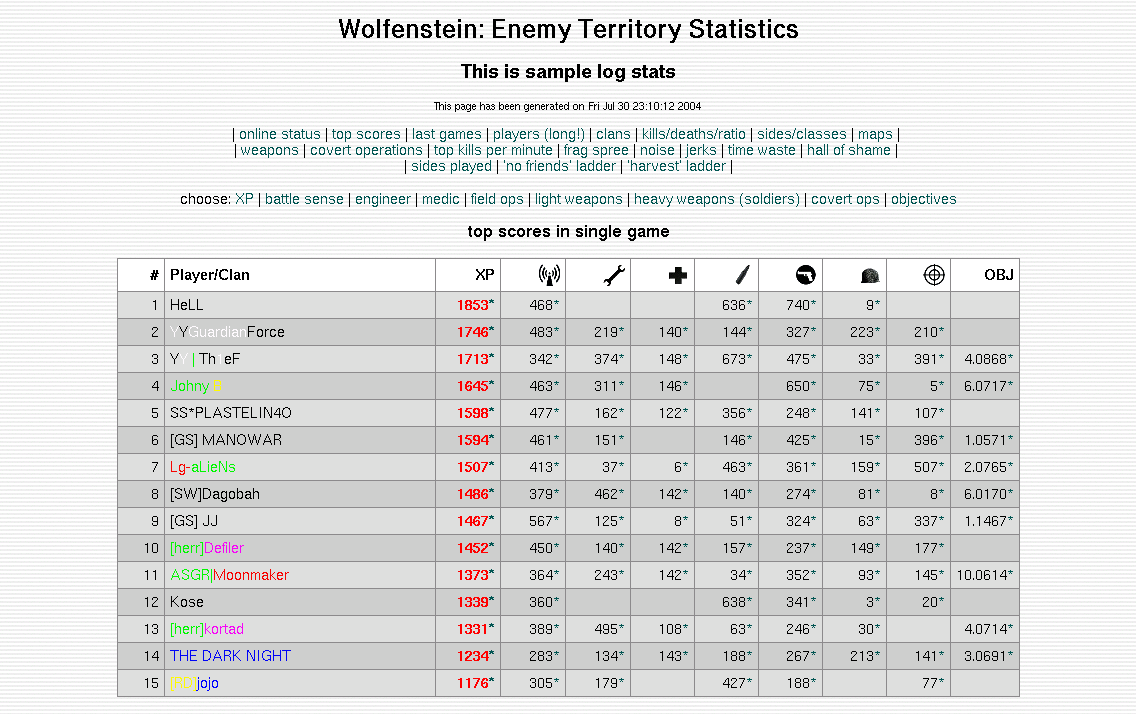Click the engineer wrench column icon
The width and height of the screenshot is (1136, 714).
(614, 275)
